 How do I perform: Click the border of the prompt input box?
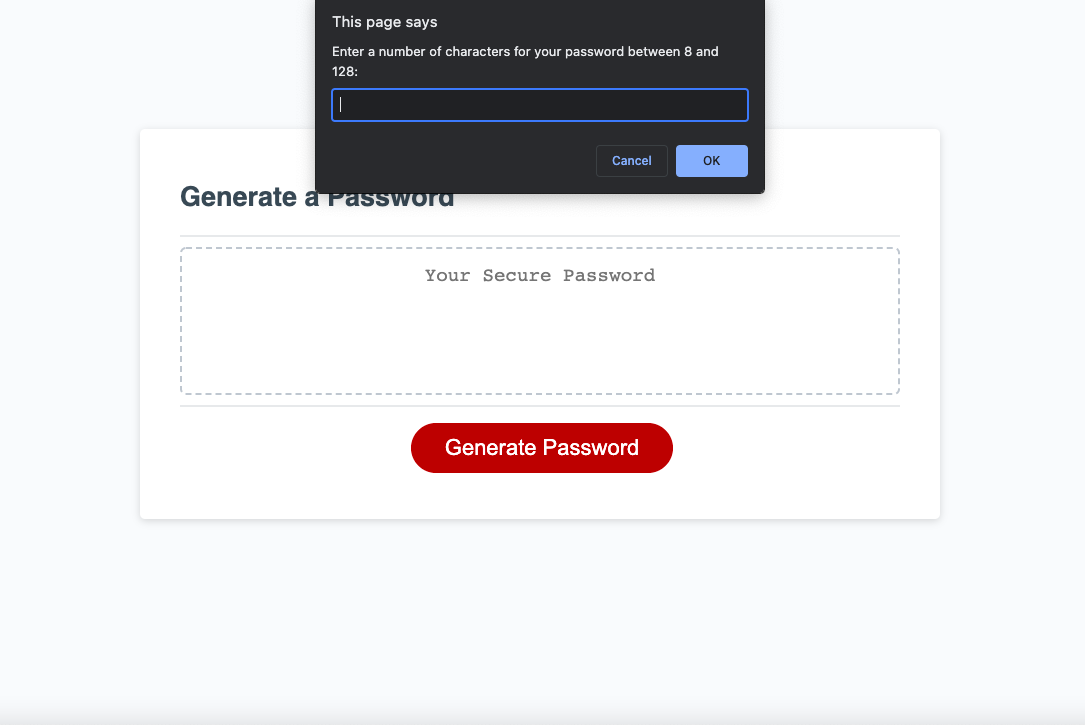(540, 90)
